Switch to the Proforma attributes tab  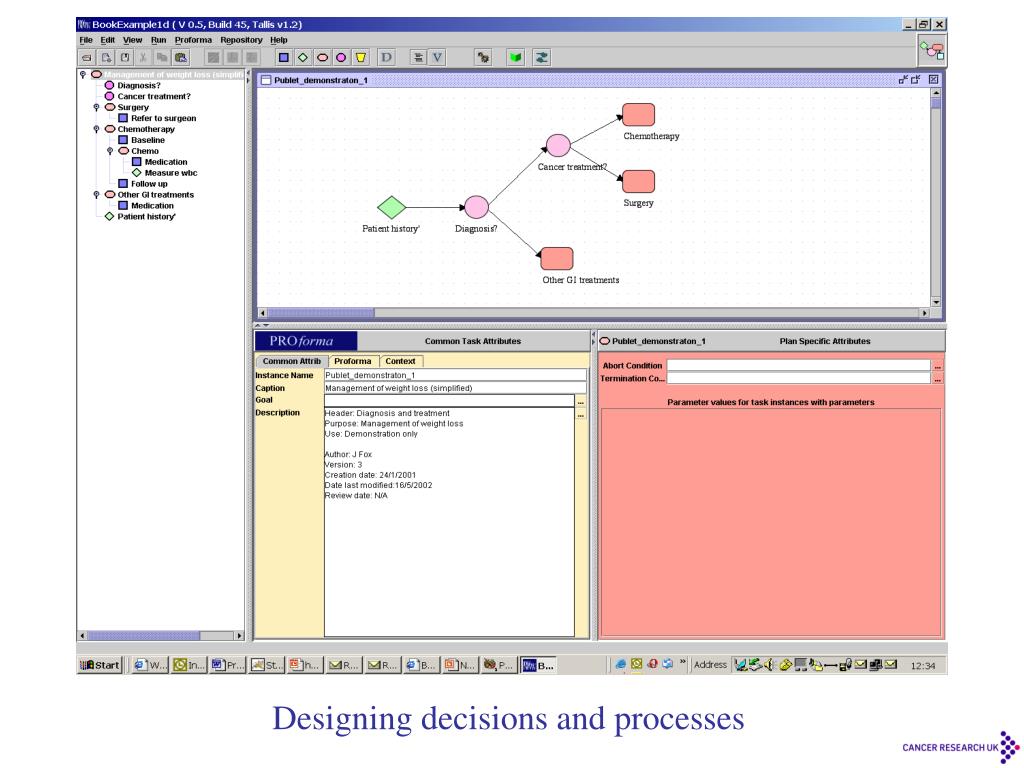pos(352,361)
